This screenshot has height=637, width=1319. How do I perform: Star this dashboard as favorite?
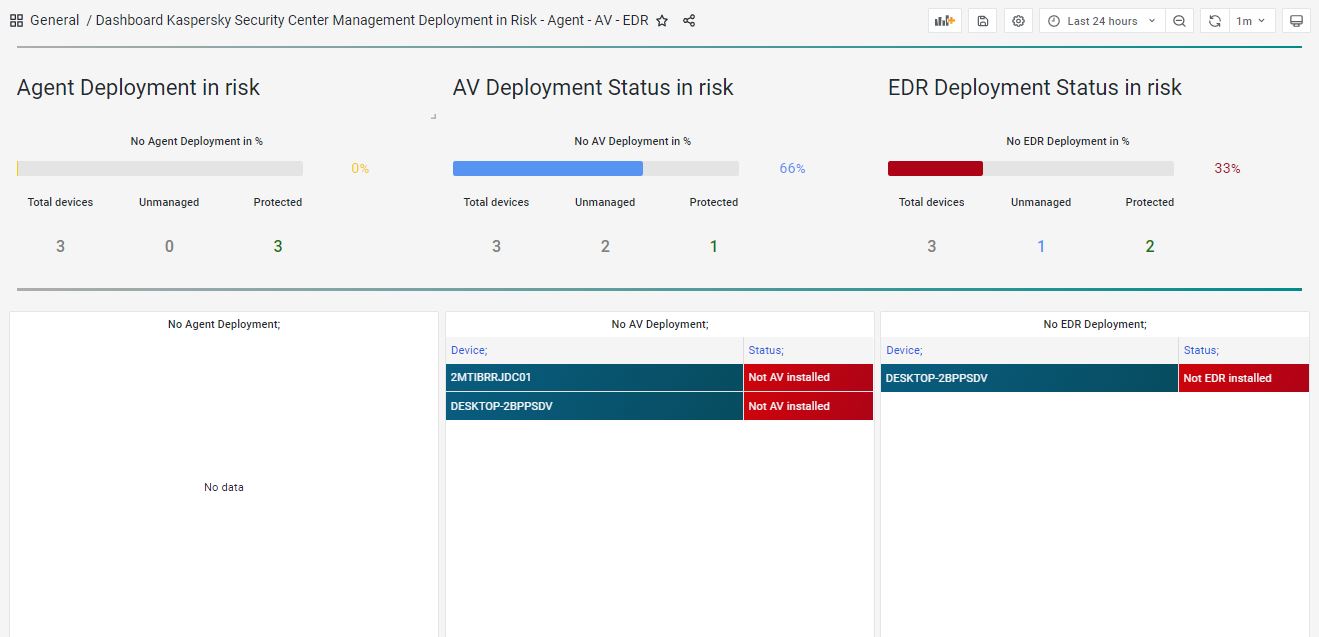click(662, 20)
